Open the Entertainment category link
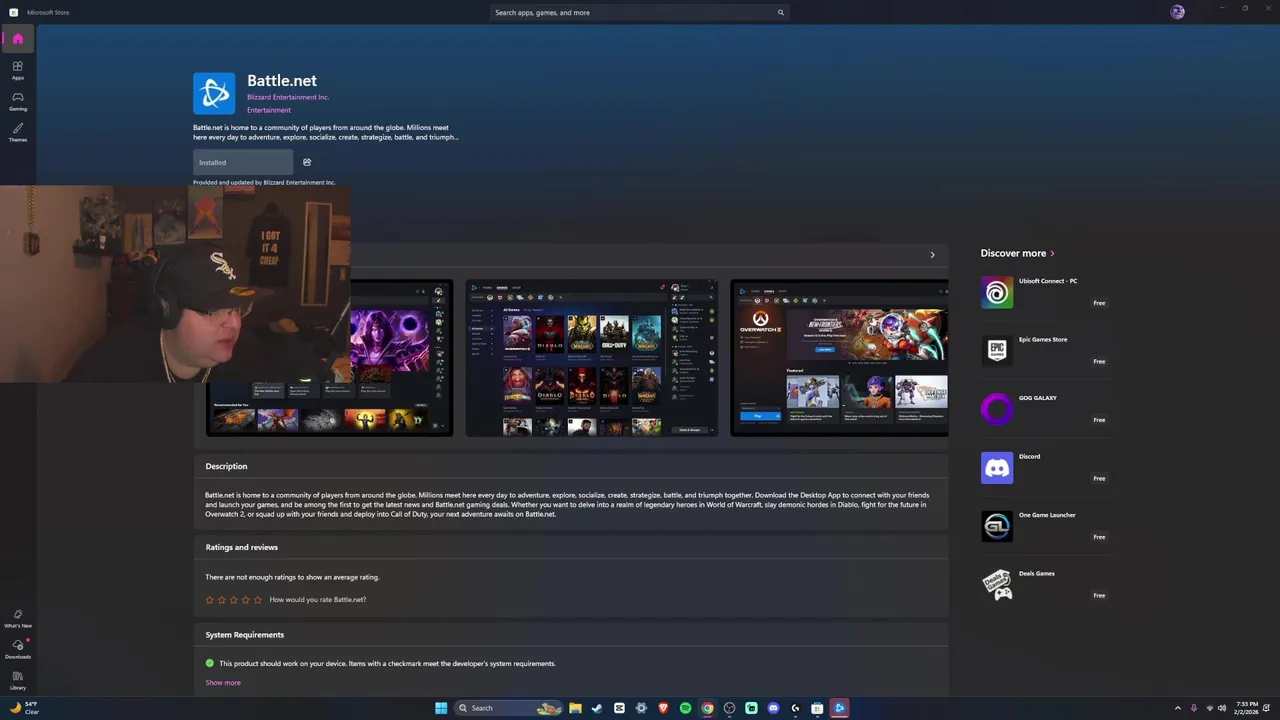The height and width of the screenshot is (720, 1280). coord(269,110)
